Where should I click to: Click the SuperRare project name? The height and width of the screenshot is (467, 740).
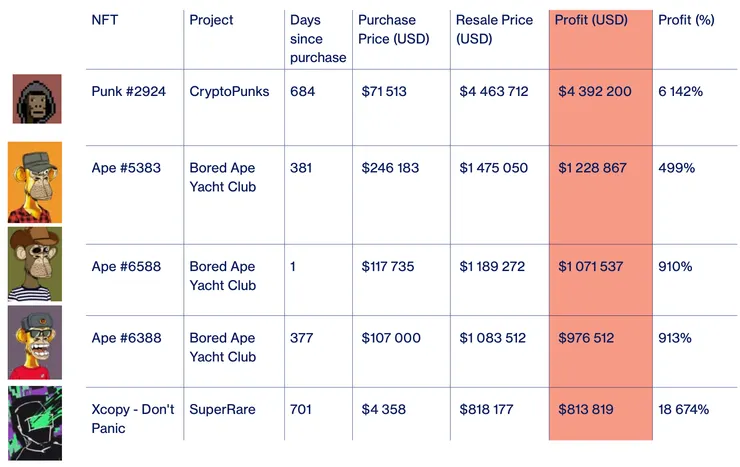pos(224,410)
